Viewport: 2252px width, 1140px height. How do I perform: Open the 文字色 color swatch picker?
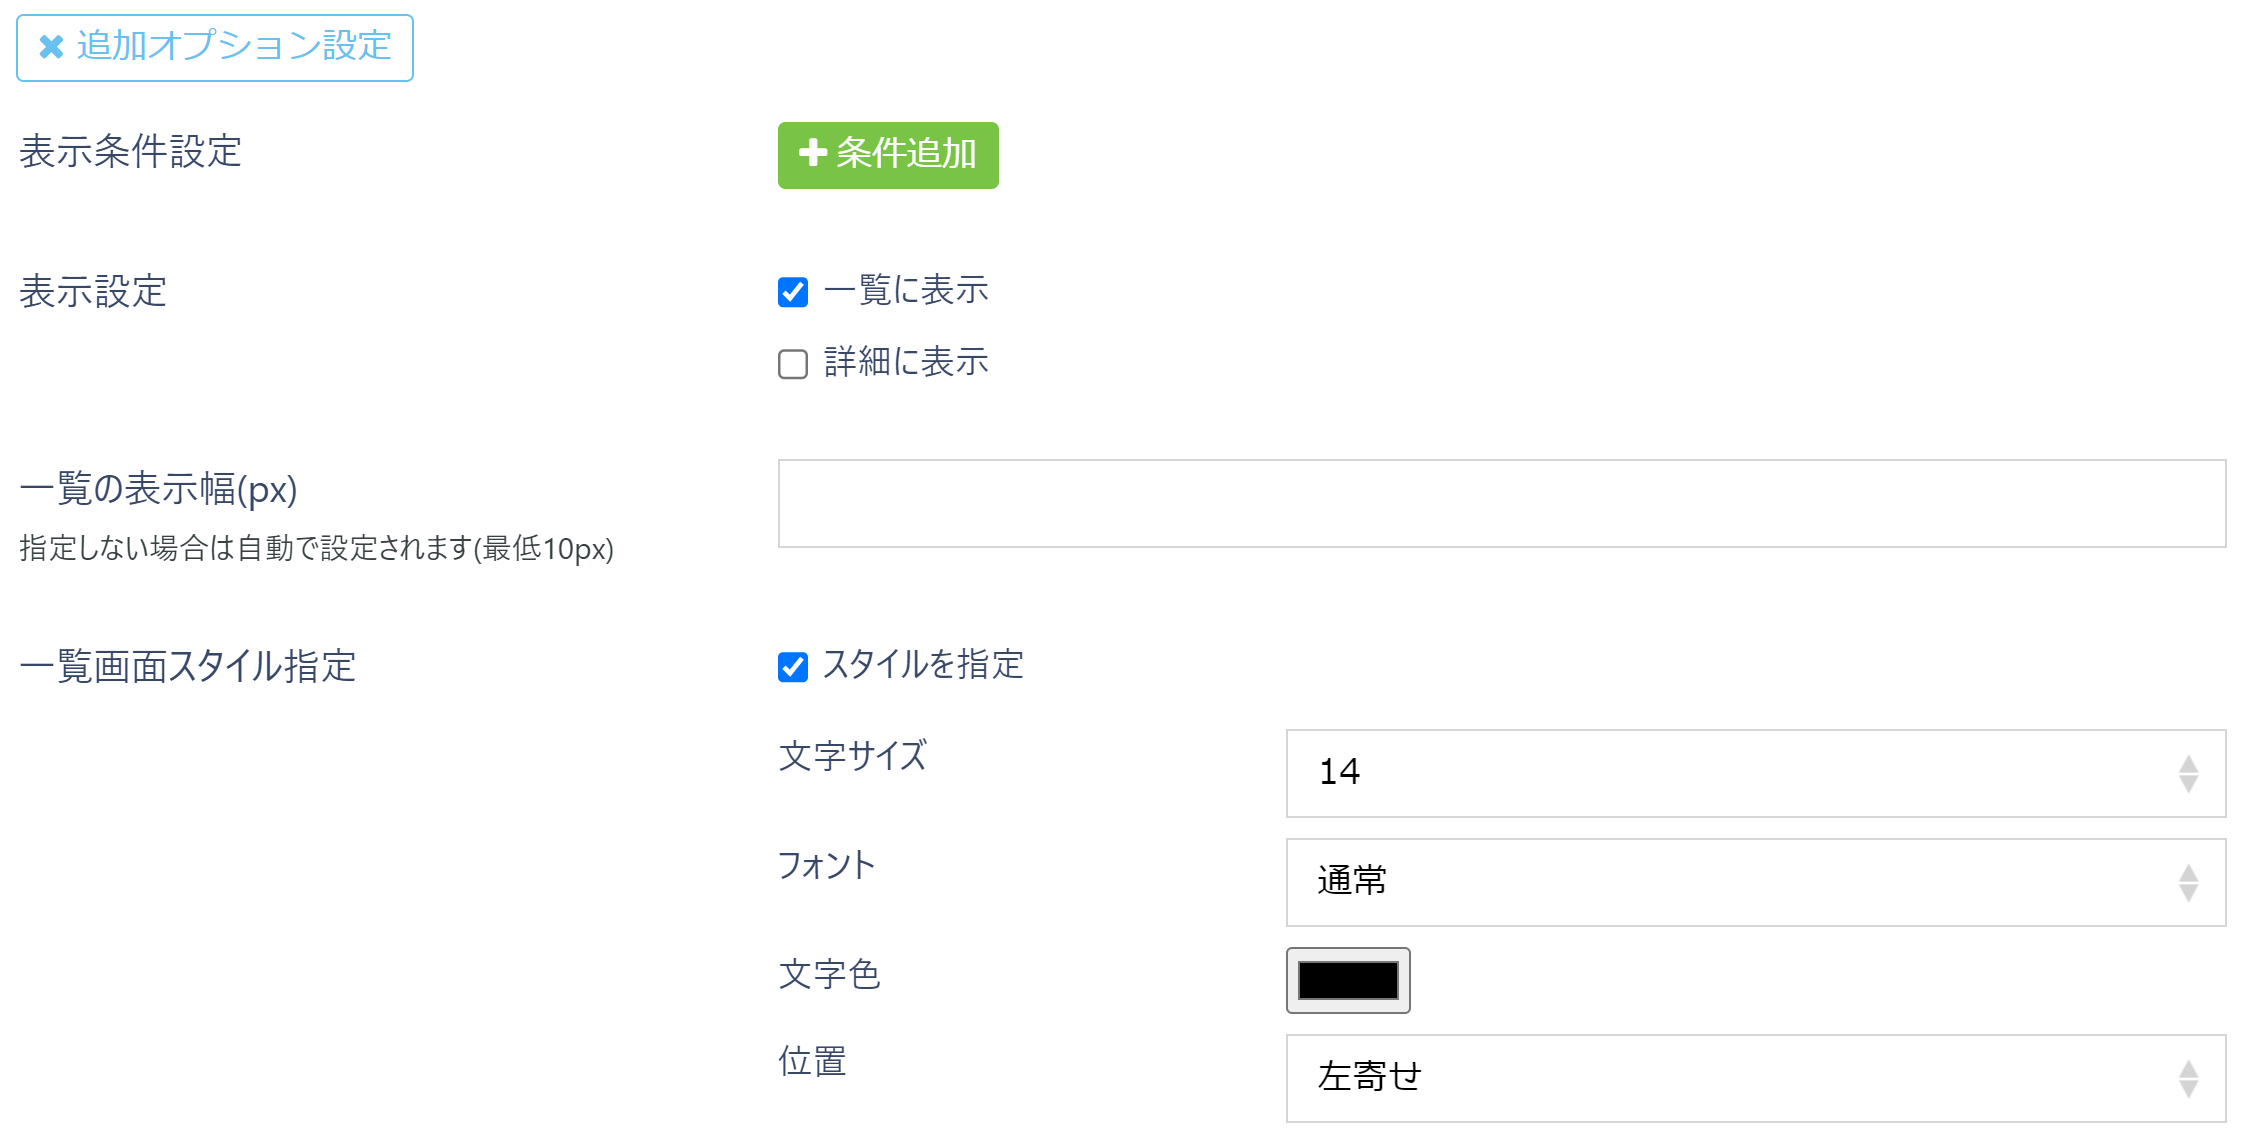[1347, 980]
